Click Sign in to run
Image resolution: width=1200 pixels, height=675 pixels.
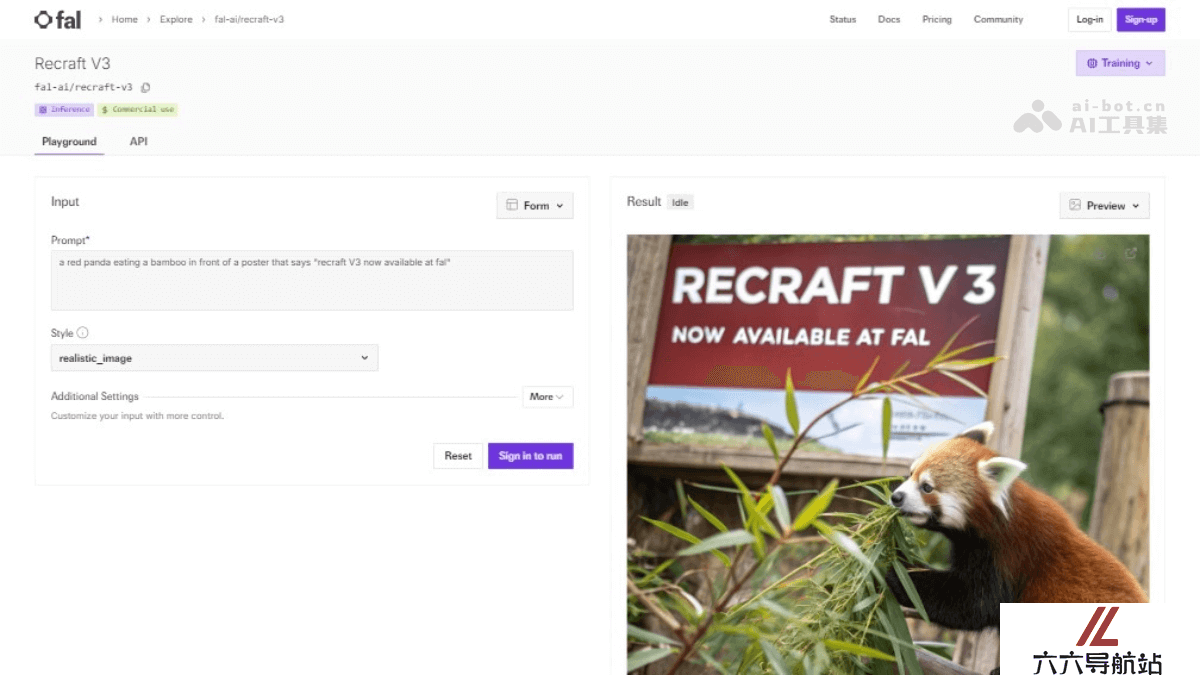click(x=530, y=456)
